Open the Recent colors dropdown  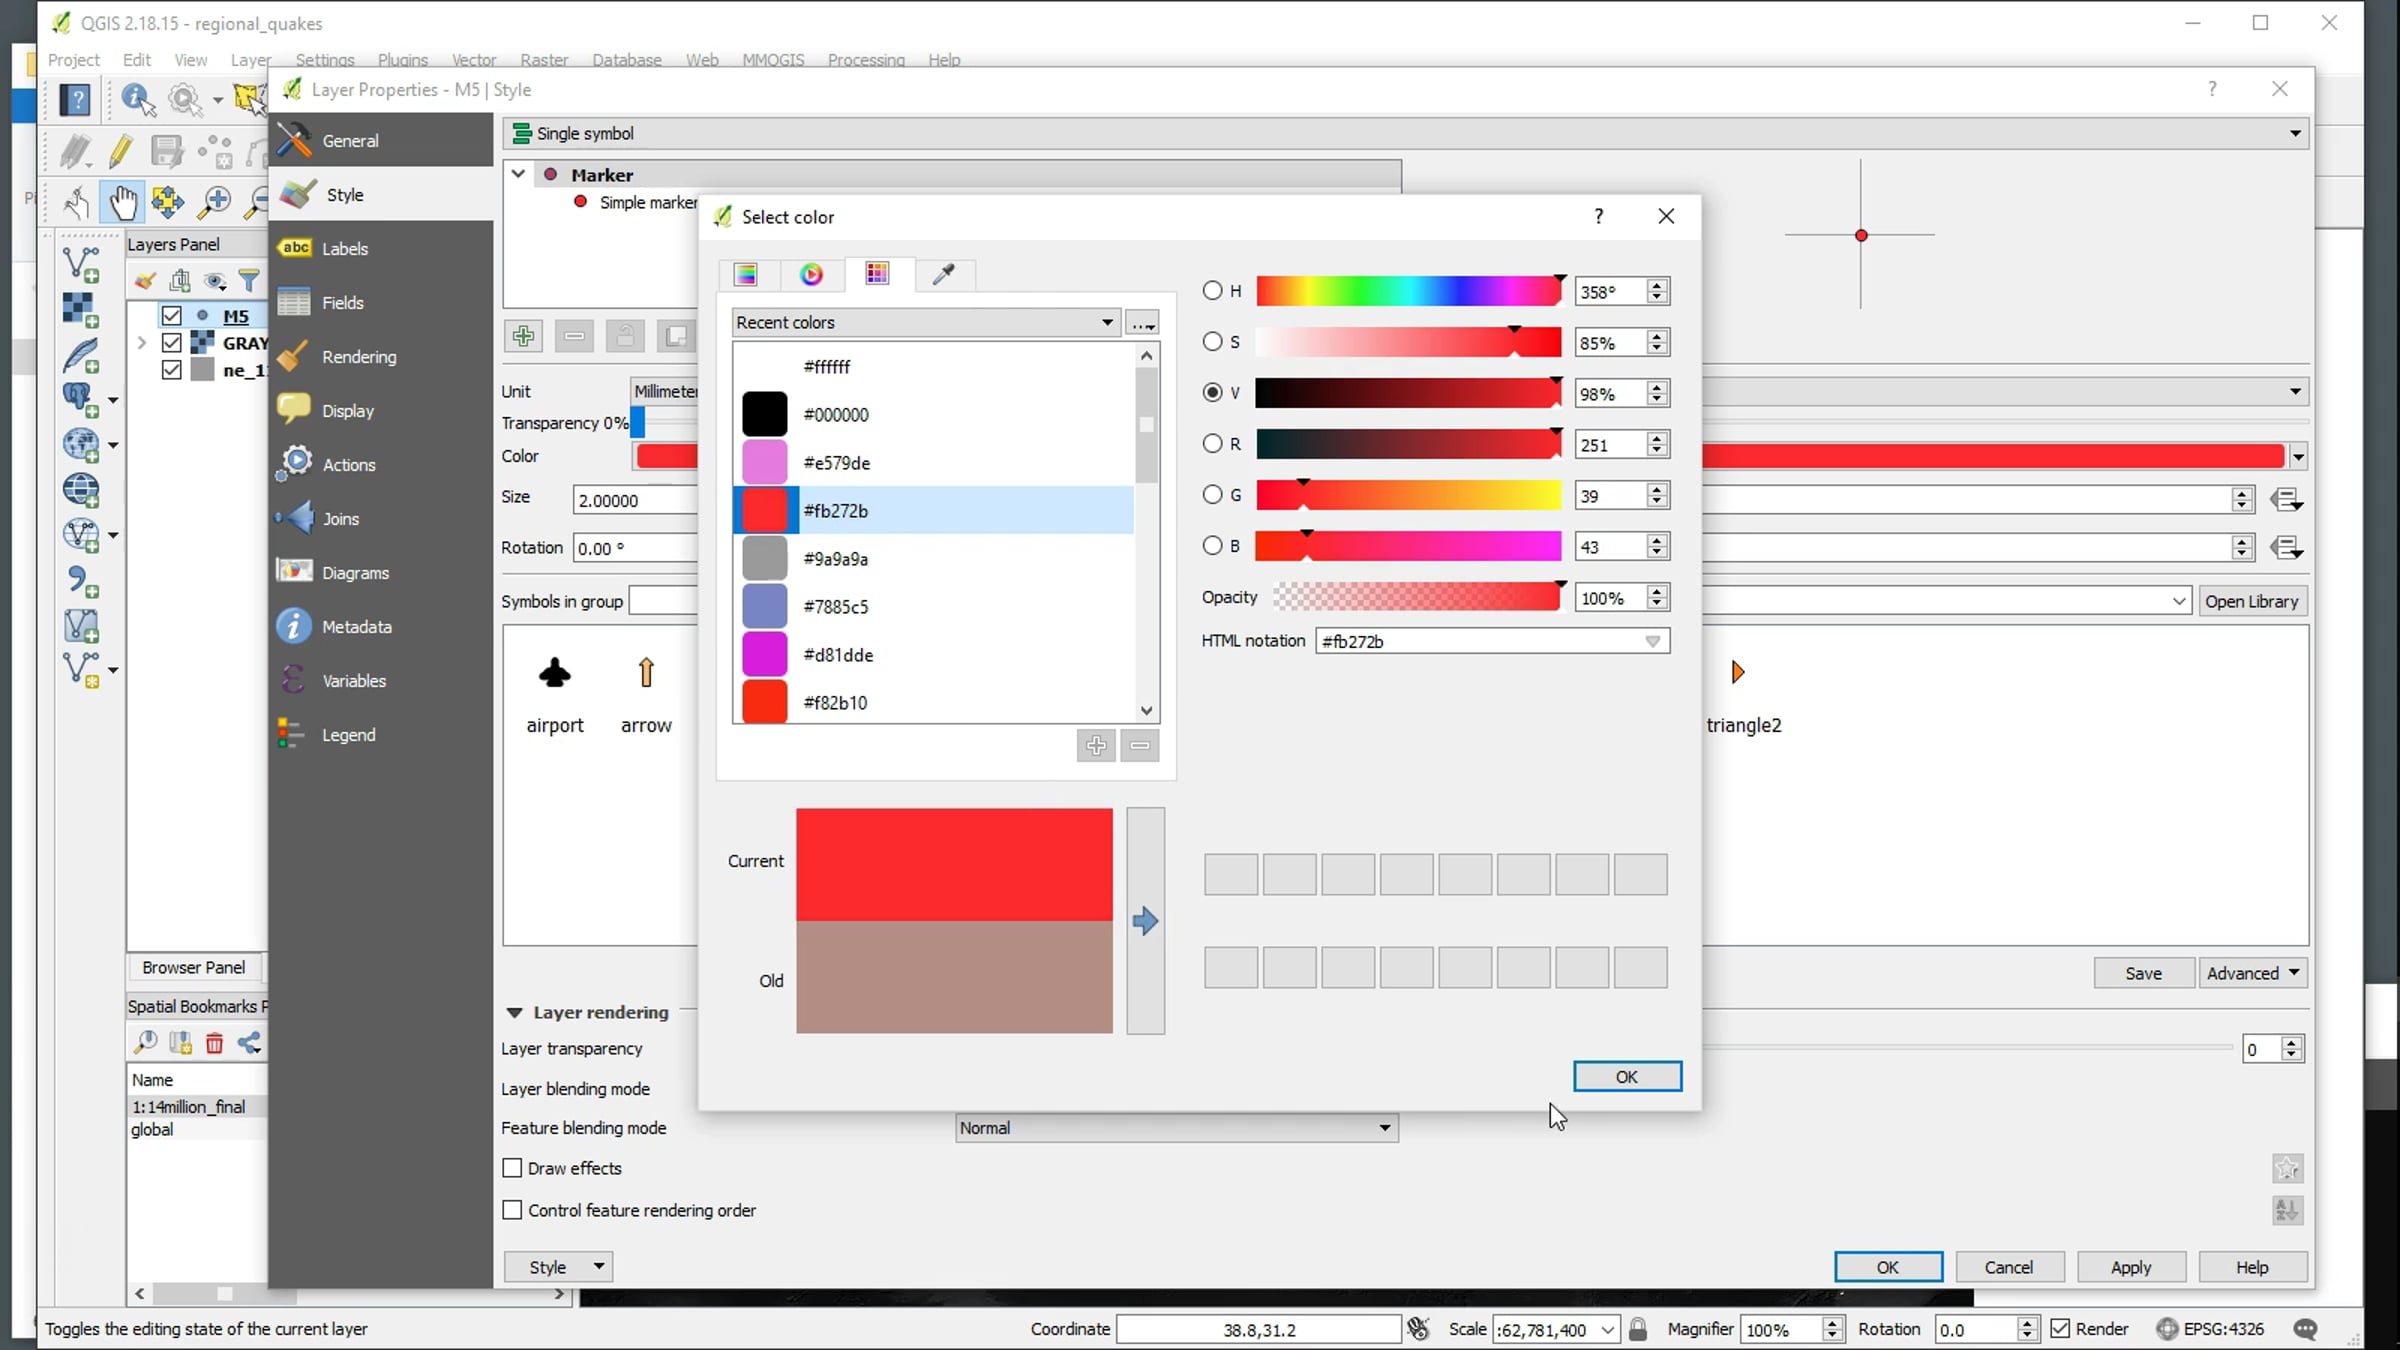924,322
